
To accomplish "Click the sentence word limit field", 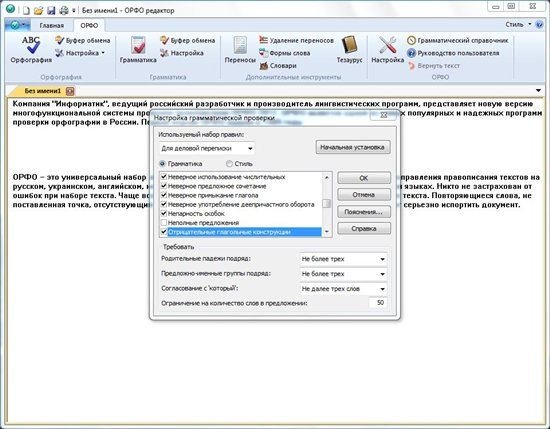I will (x=378, y=303).
